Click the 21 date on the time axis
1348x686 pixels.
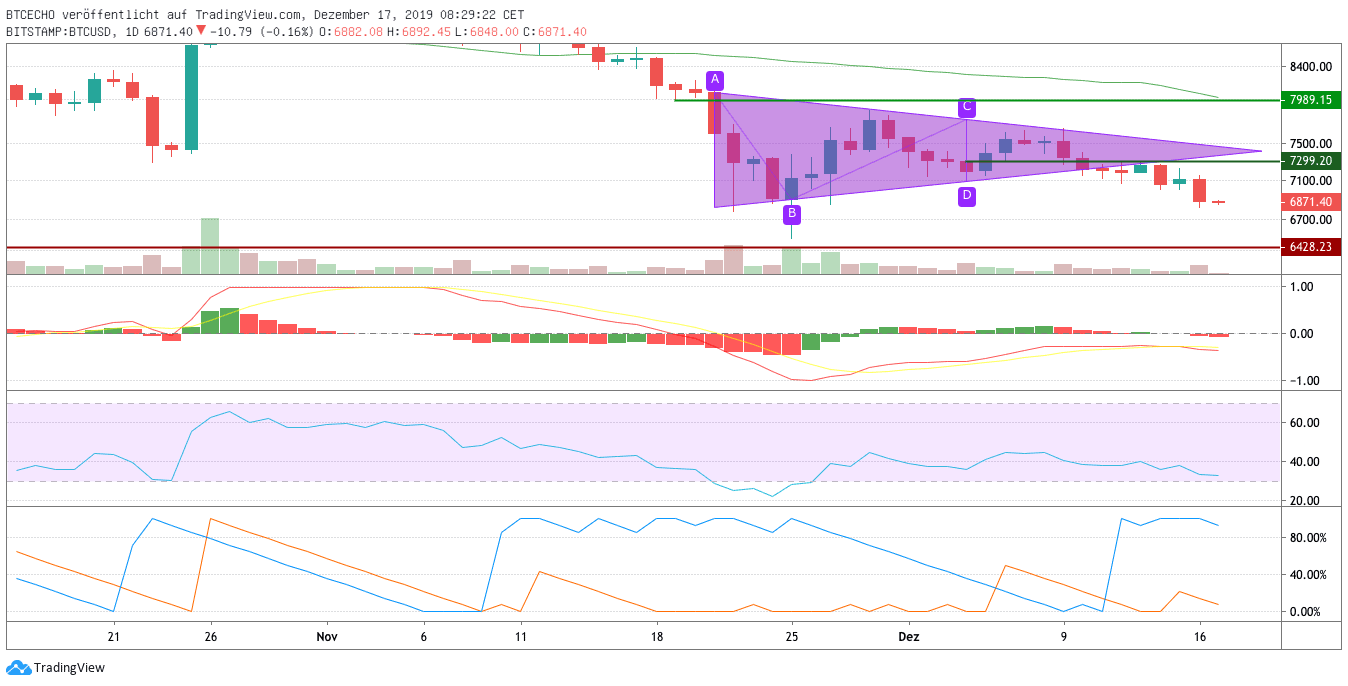(113, 636)
